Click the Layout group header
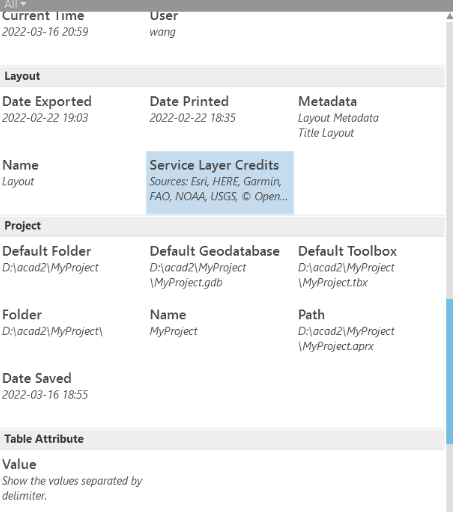The width and height of the screenshot is (453, 512). [x=222, y=76]
